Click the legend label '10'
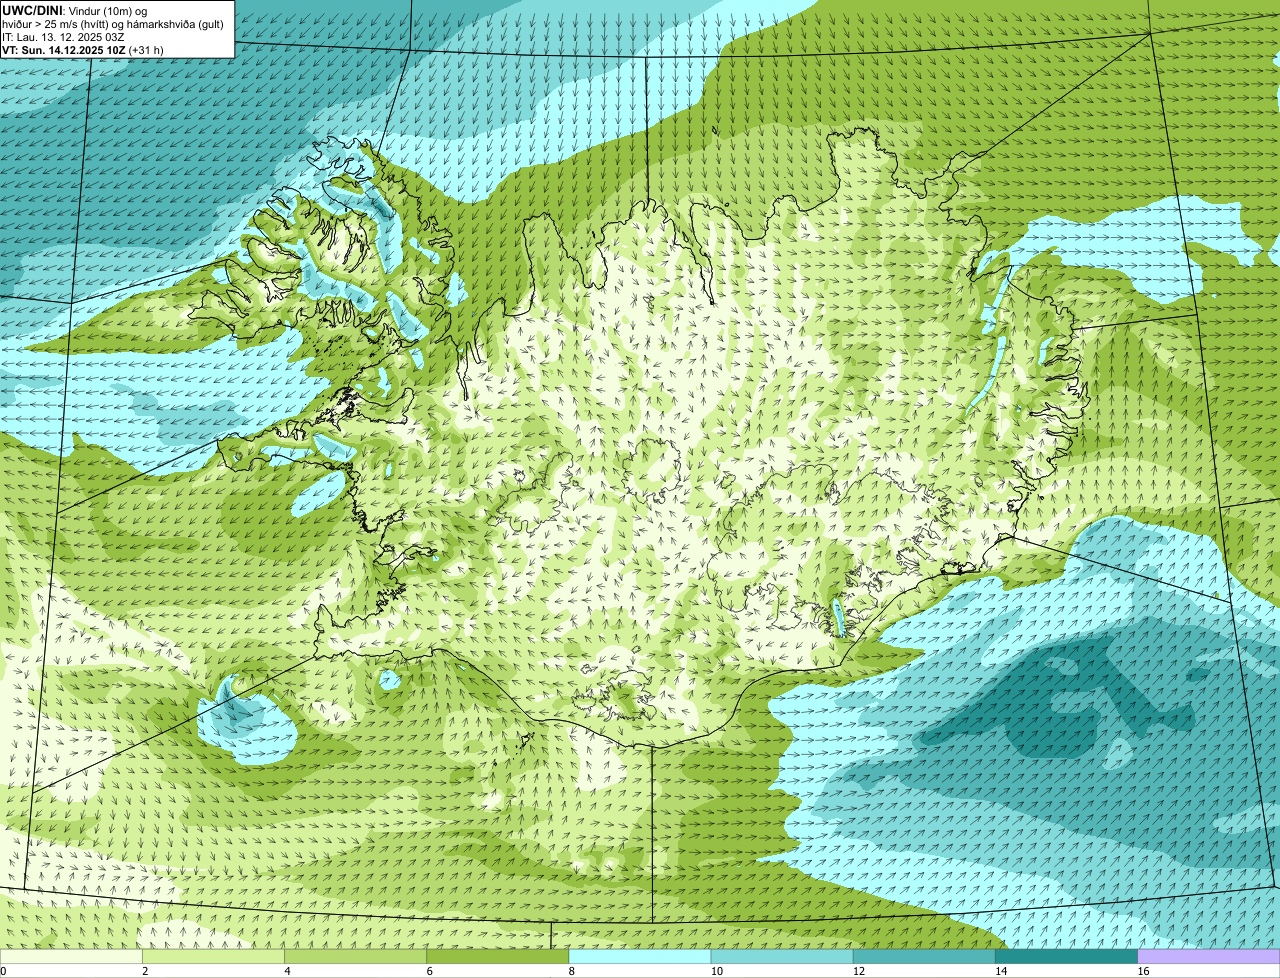This screenshot has width=1280, height=978. click(x=717, y=971)
